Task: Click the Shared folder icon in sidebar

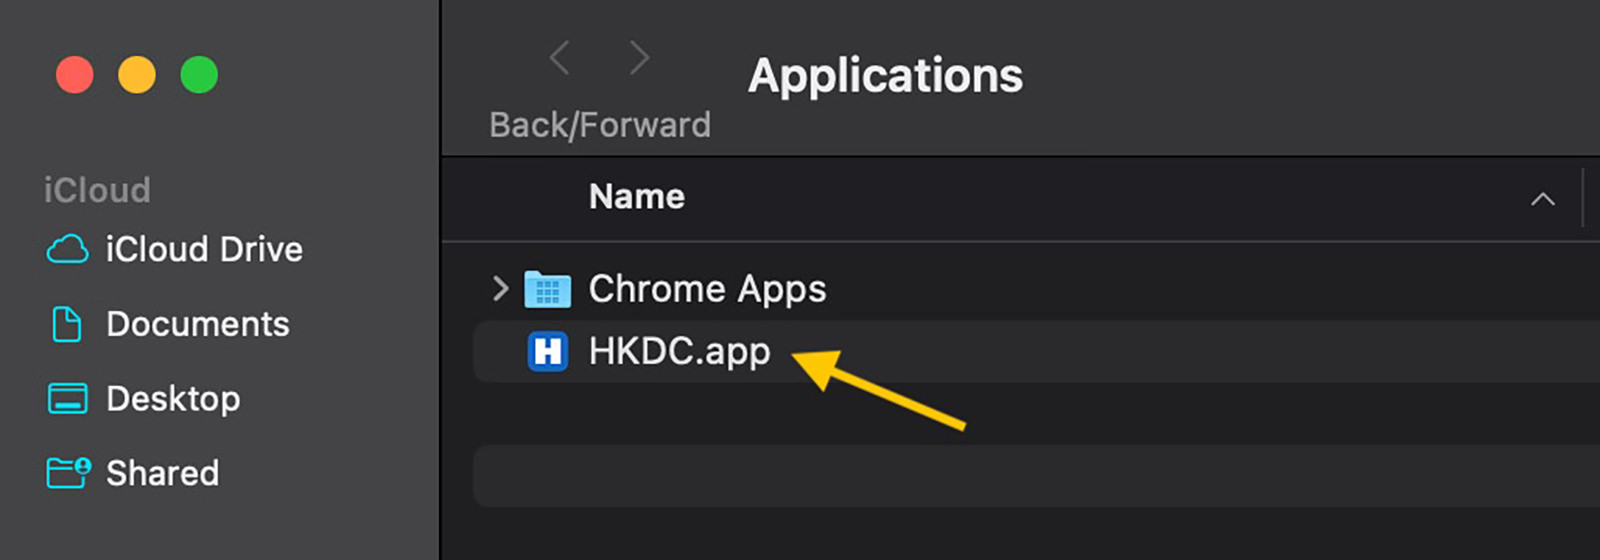Action: 68,472
